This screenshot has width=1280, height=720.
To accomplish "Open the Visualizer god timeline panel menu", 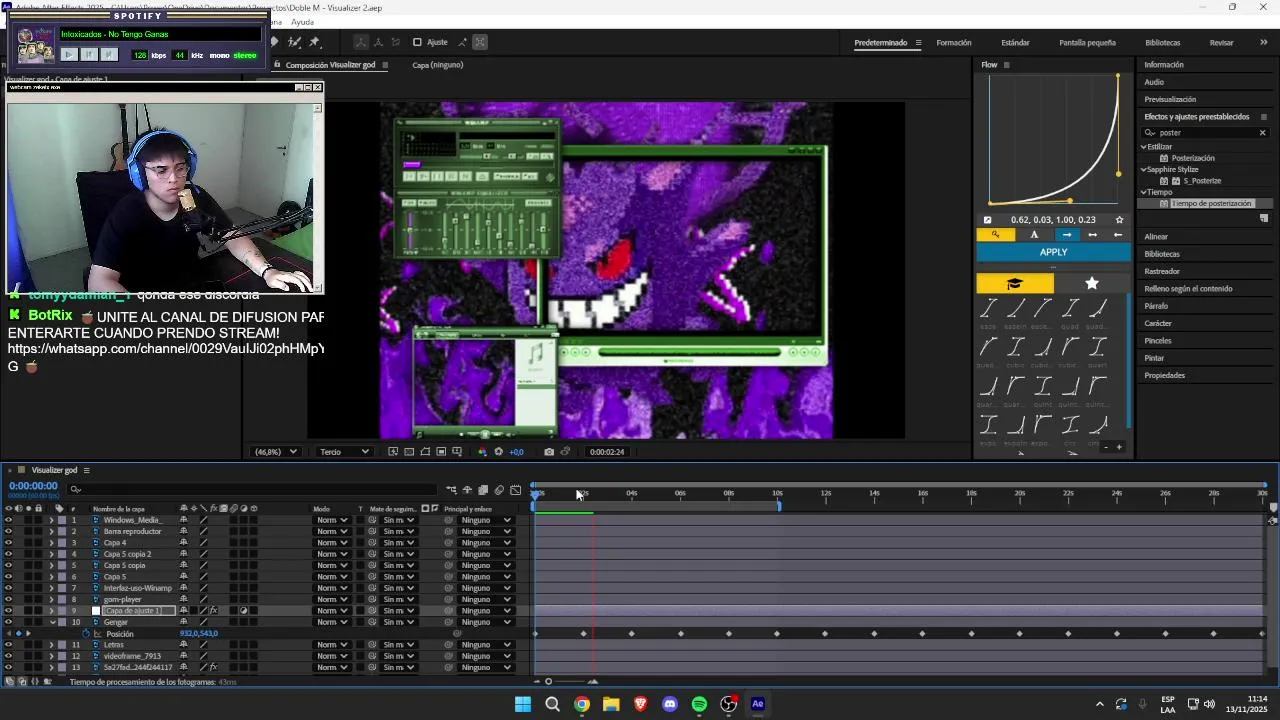I will [86, 470].
